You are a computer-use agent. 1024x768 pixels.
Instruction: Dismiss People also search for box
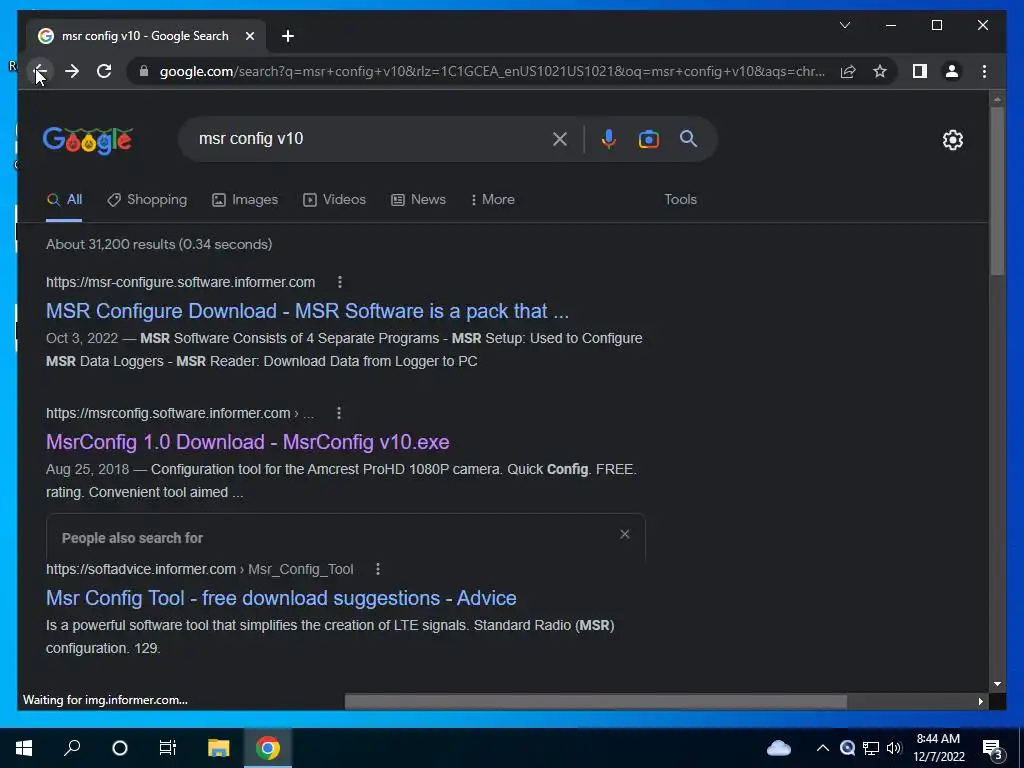click(624, 534)
